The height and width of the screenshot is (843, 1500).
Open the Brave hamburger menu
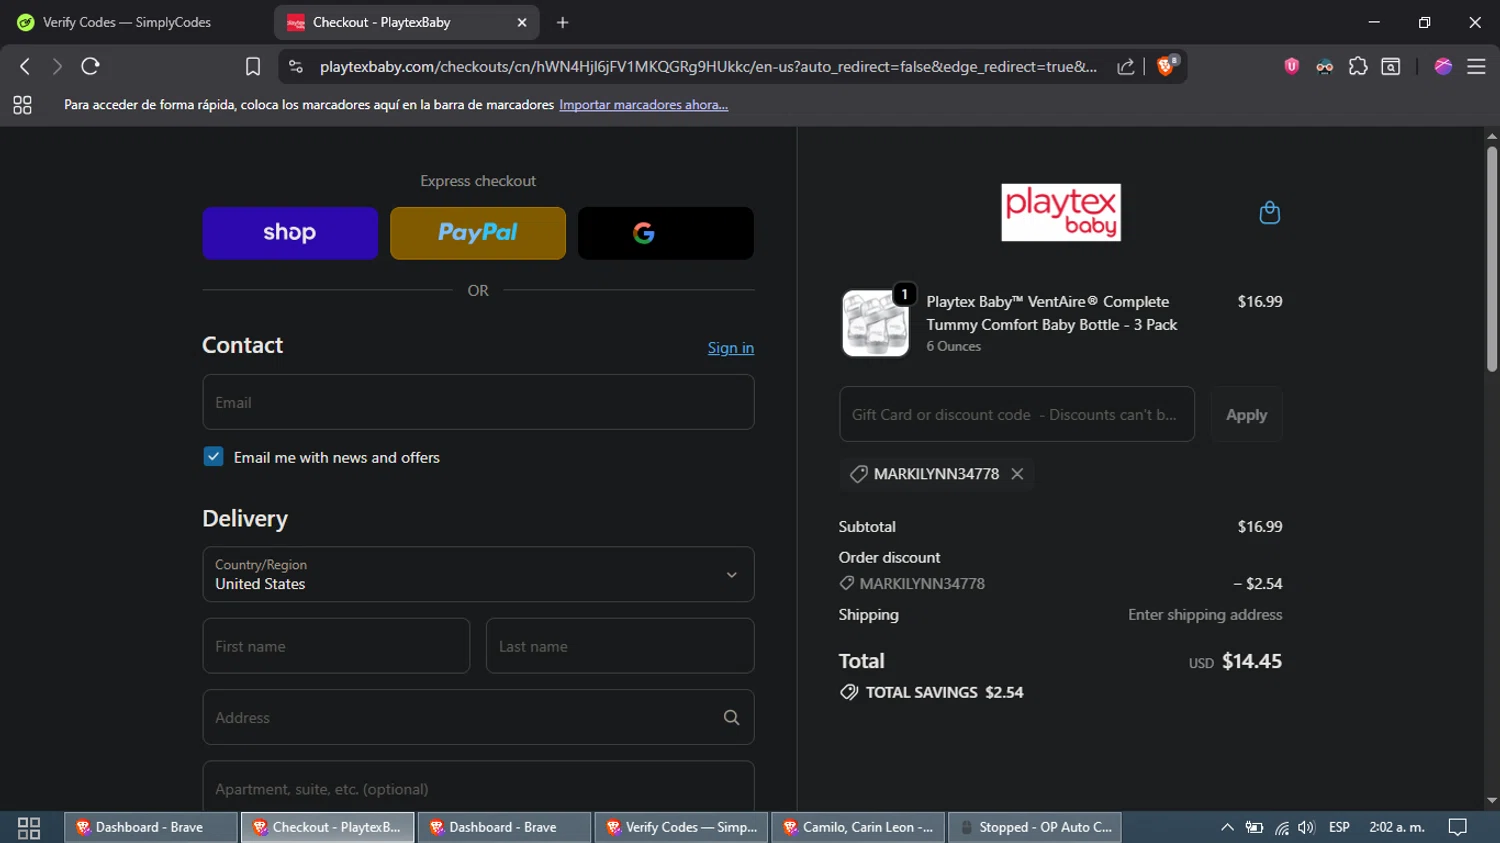point(1476,66)
